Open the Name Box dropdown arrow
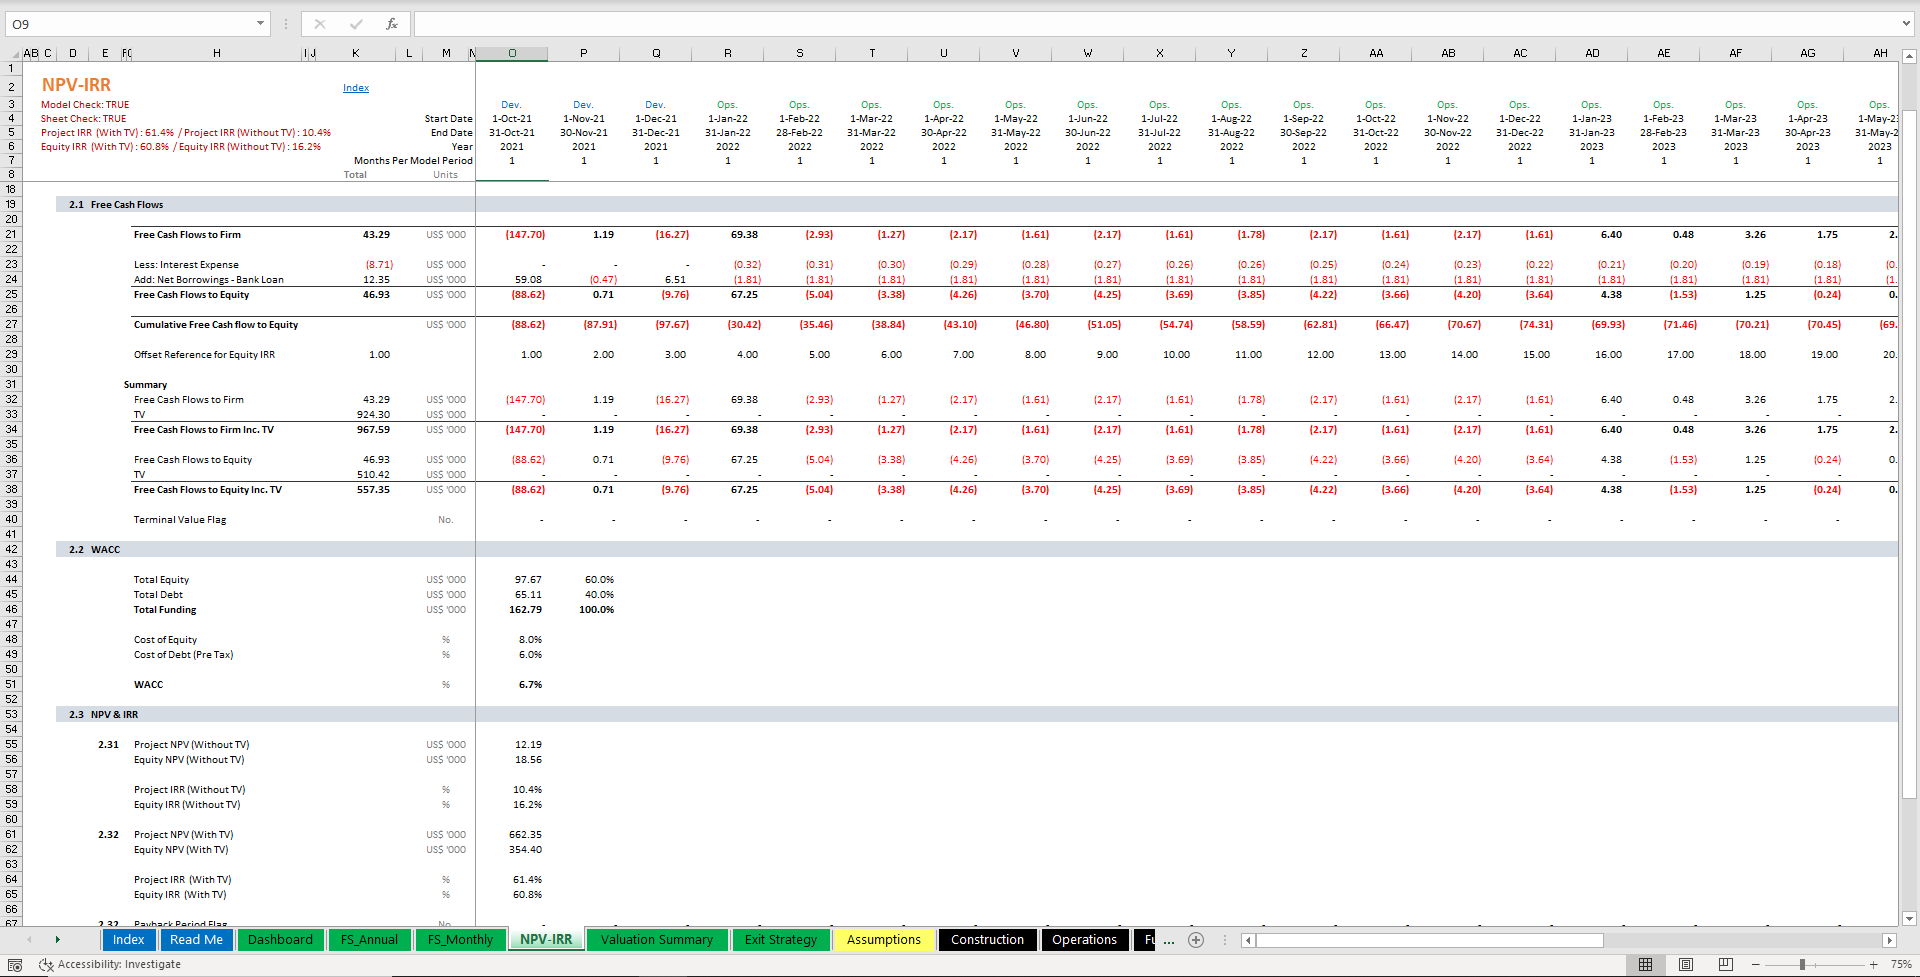This screenshot has height=977, width=1920. (x=260, y=23)
